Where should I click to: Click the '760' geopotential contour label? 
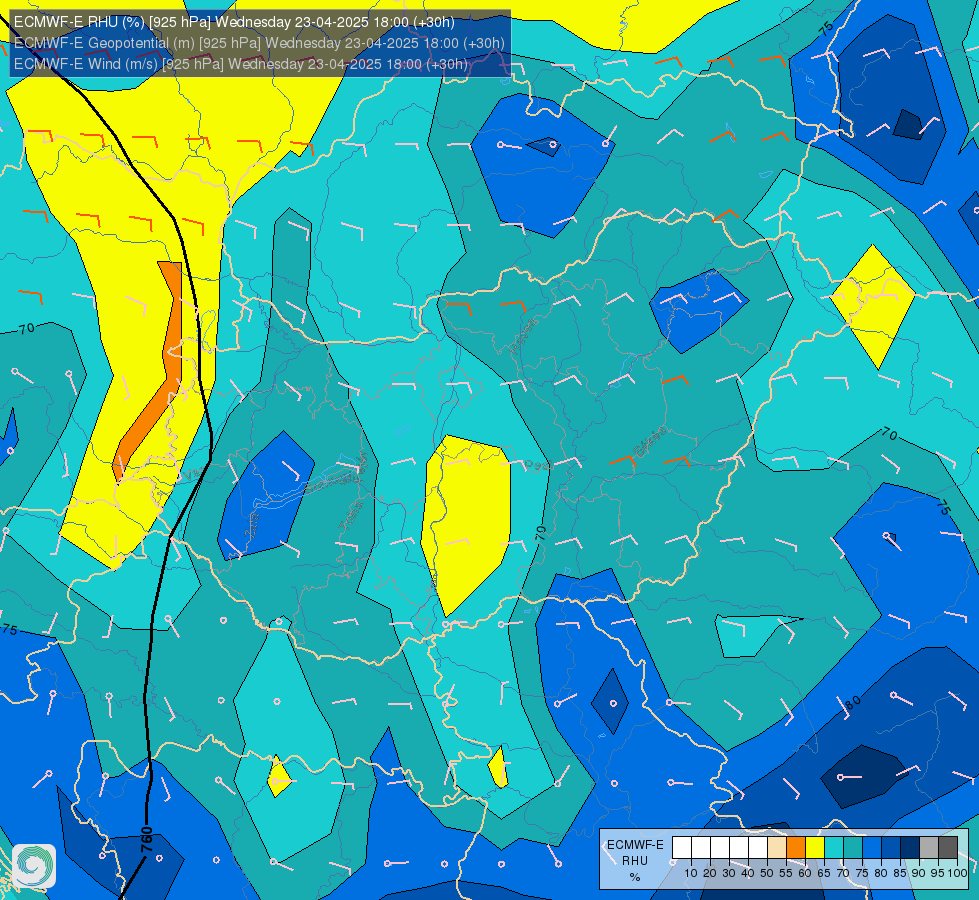pos(147,840)
